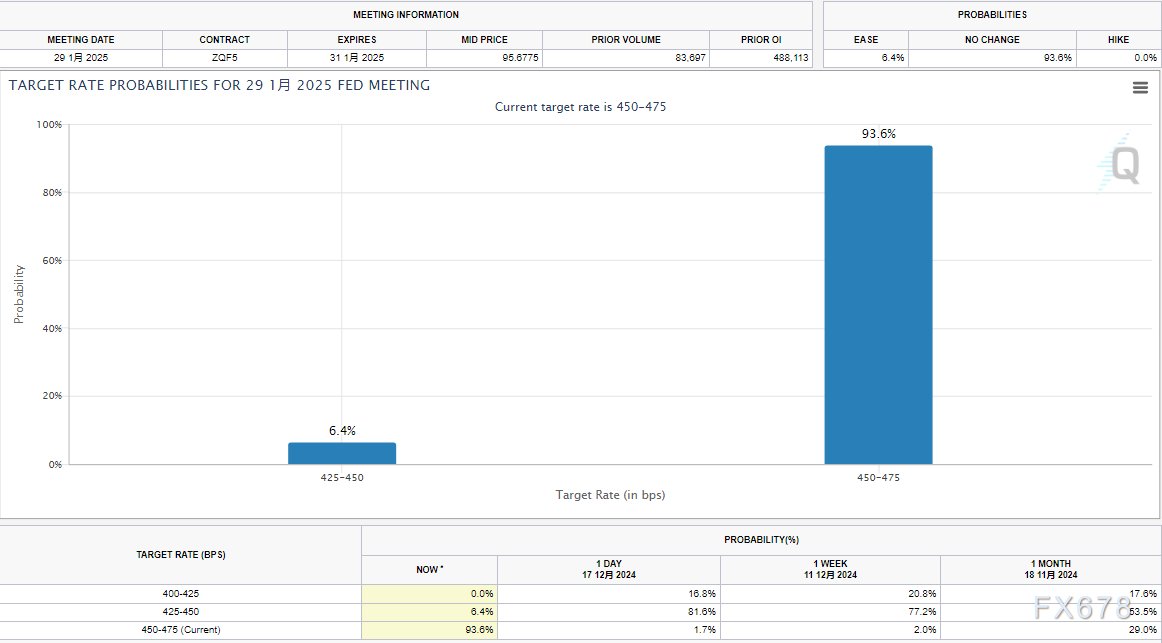Click the chart title for 29 1月 2025 meeting

point(220,86)
